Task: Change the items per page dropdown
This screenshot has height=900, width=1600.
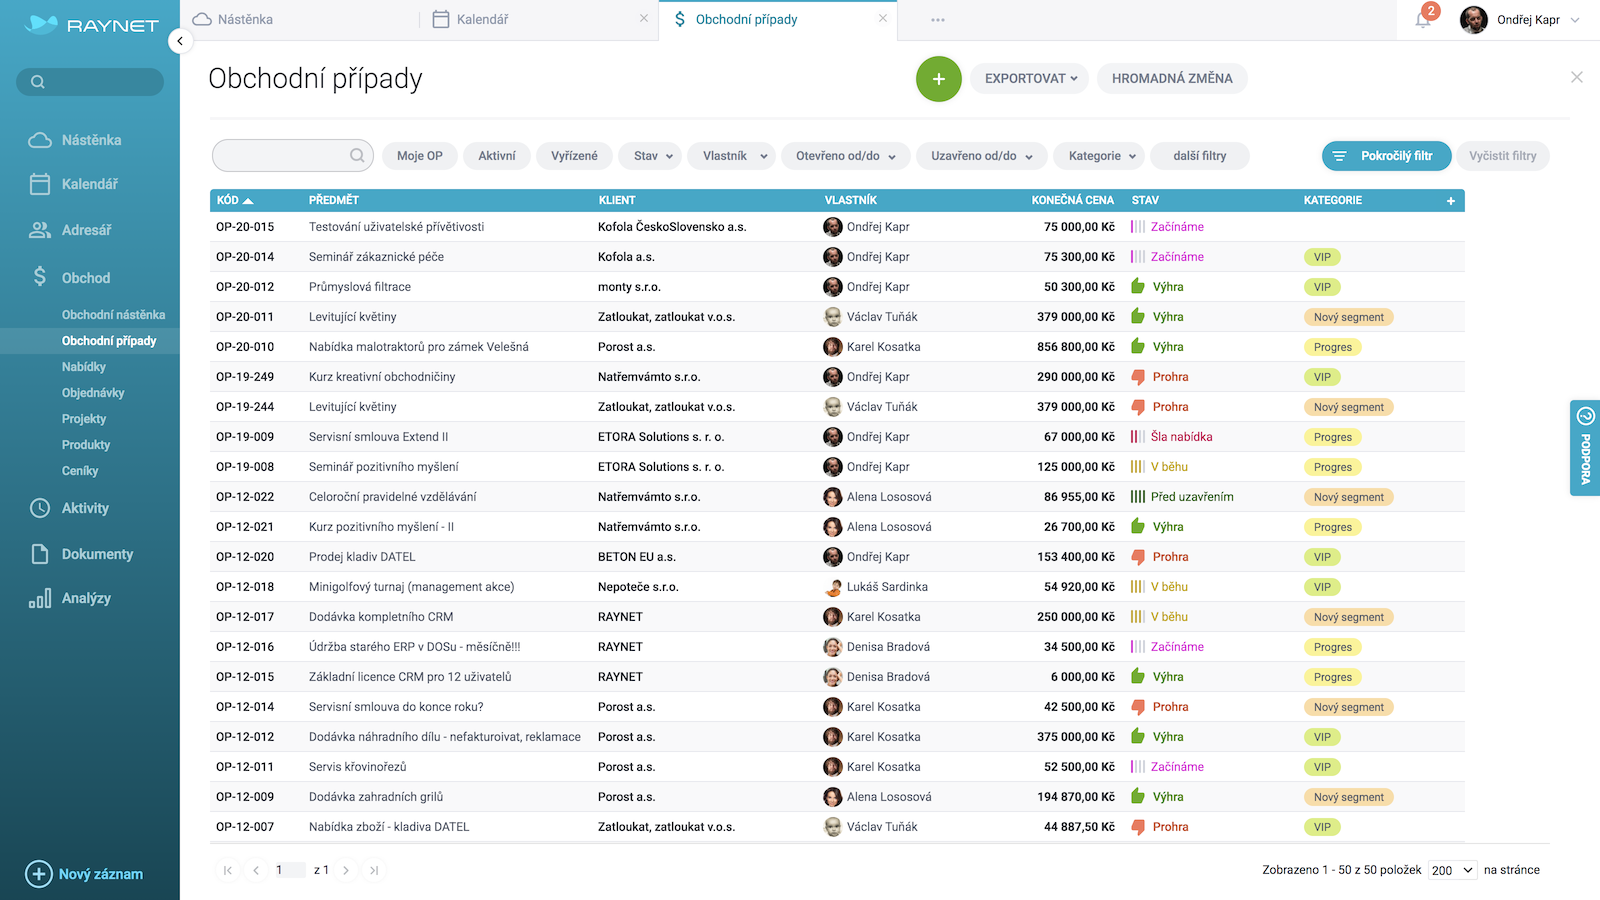Action: (1452, 870)
